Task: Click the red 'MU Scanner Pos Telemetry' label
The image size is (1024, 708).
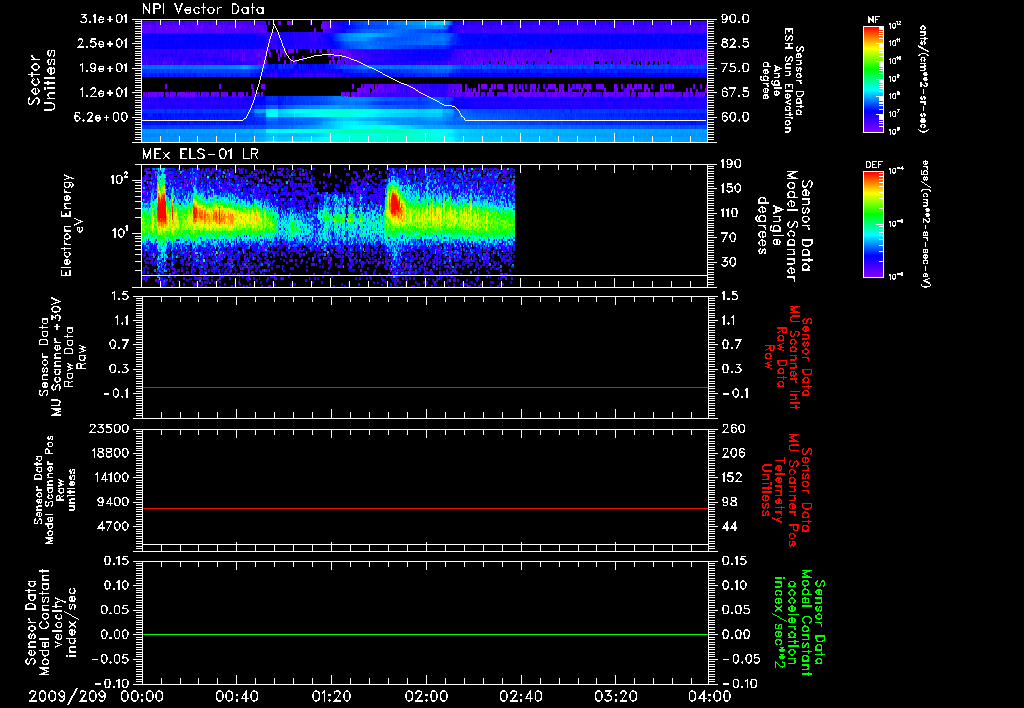Action: [786, 490]
